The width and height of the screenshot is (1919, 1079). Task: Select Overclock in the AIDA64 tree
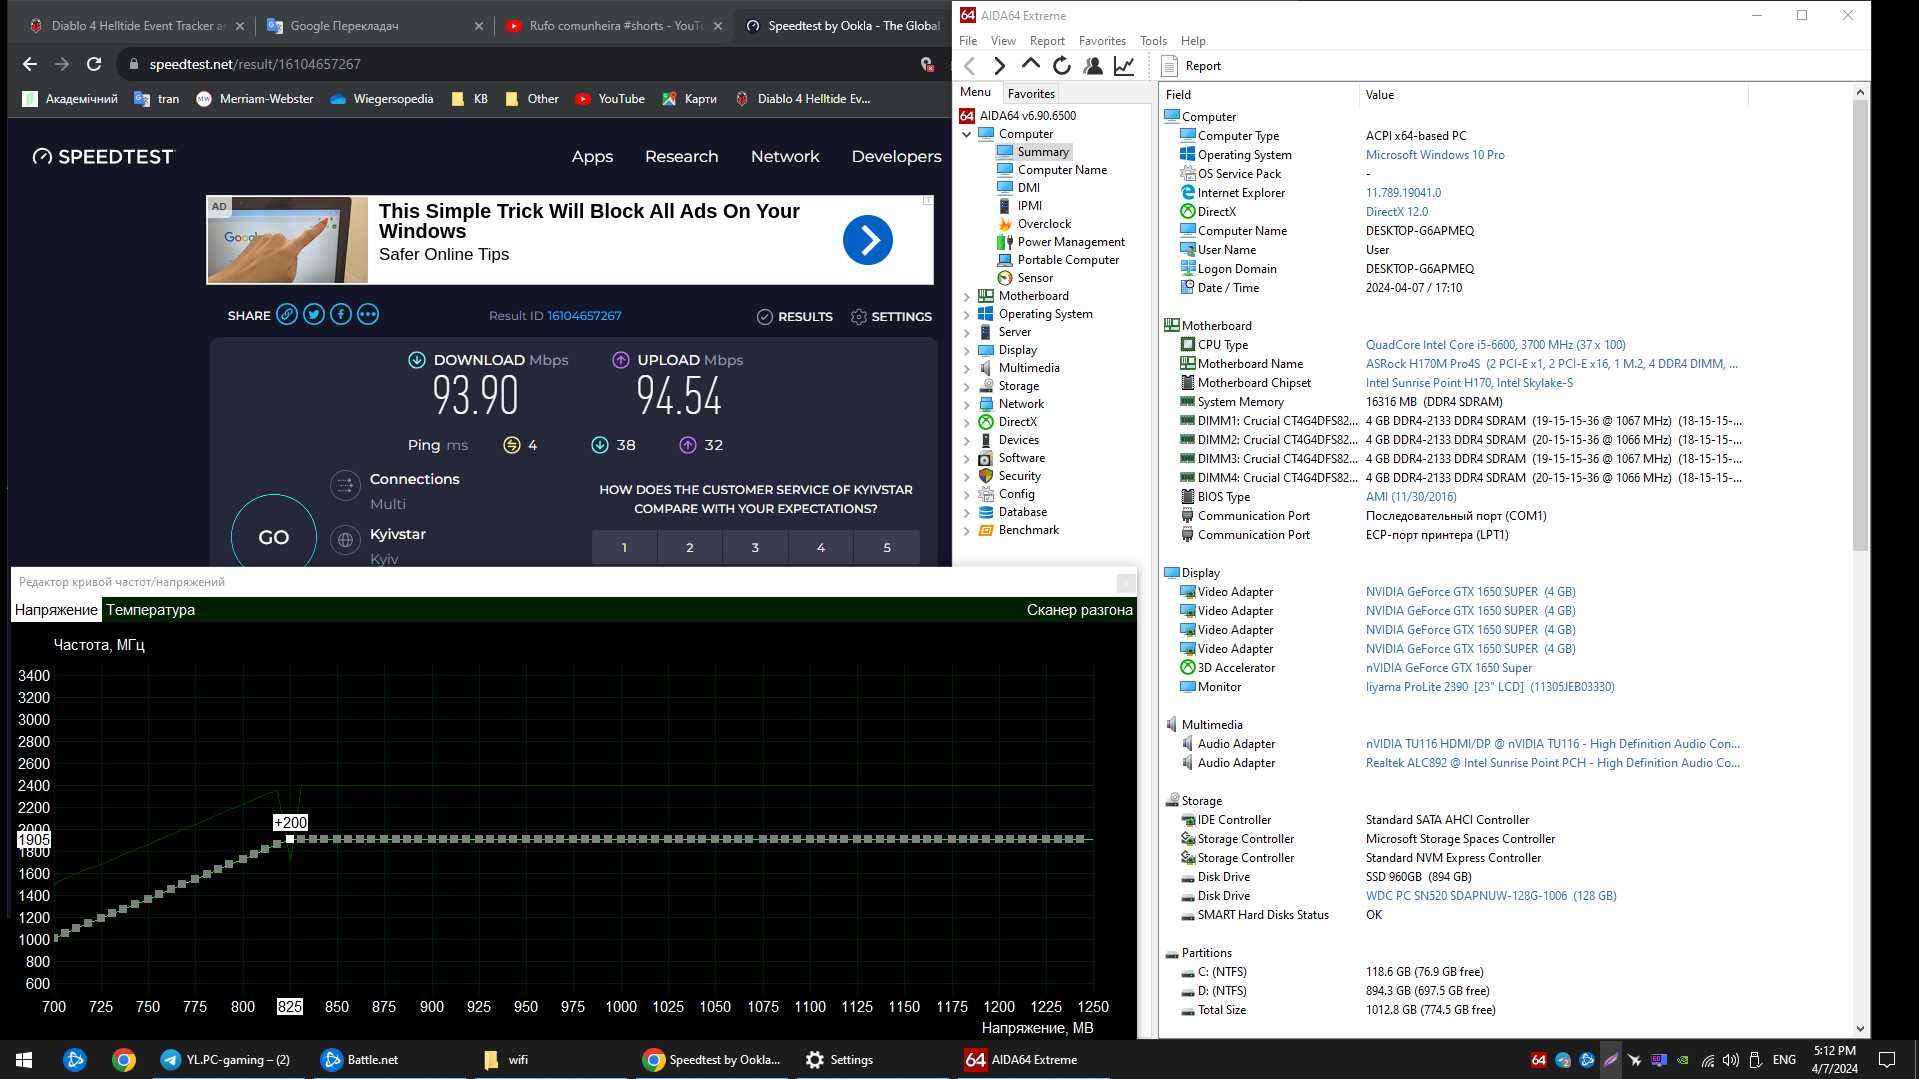(1043, 224)
